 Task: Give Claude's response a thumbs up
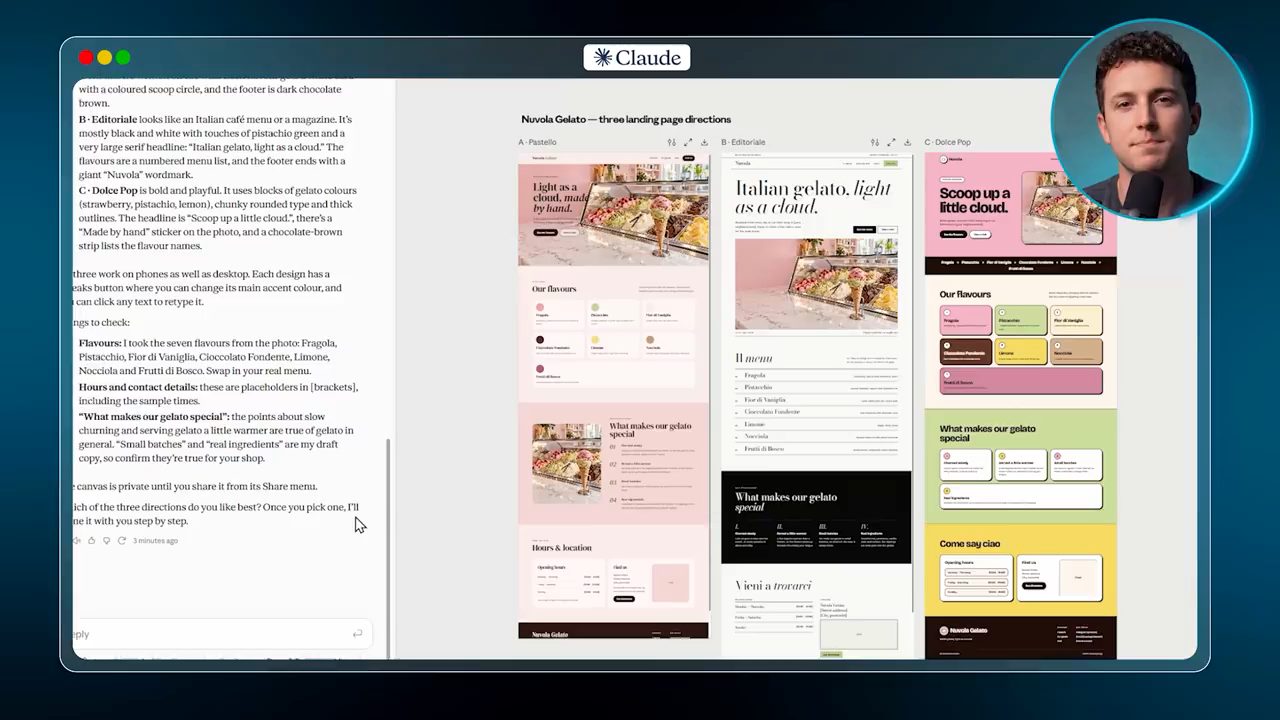click(91, 541)
